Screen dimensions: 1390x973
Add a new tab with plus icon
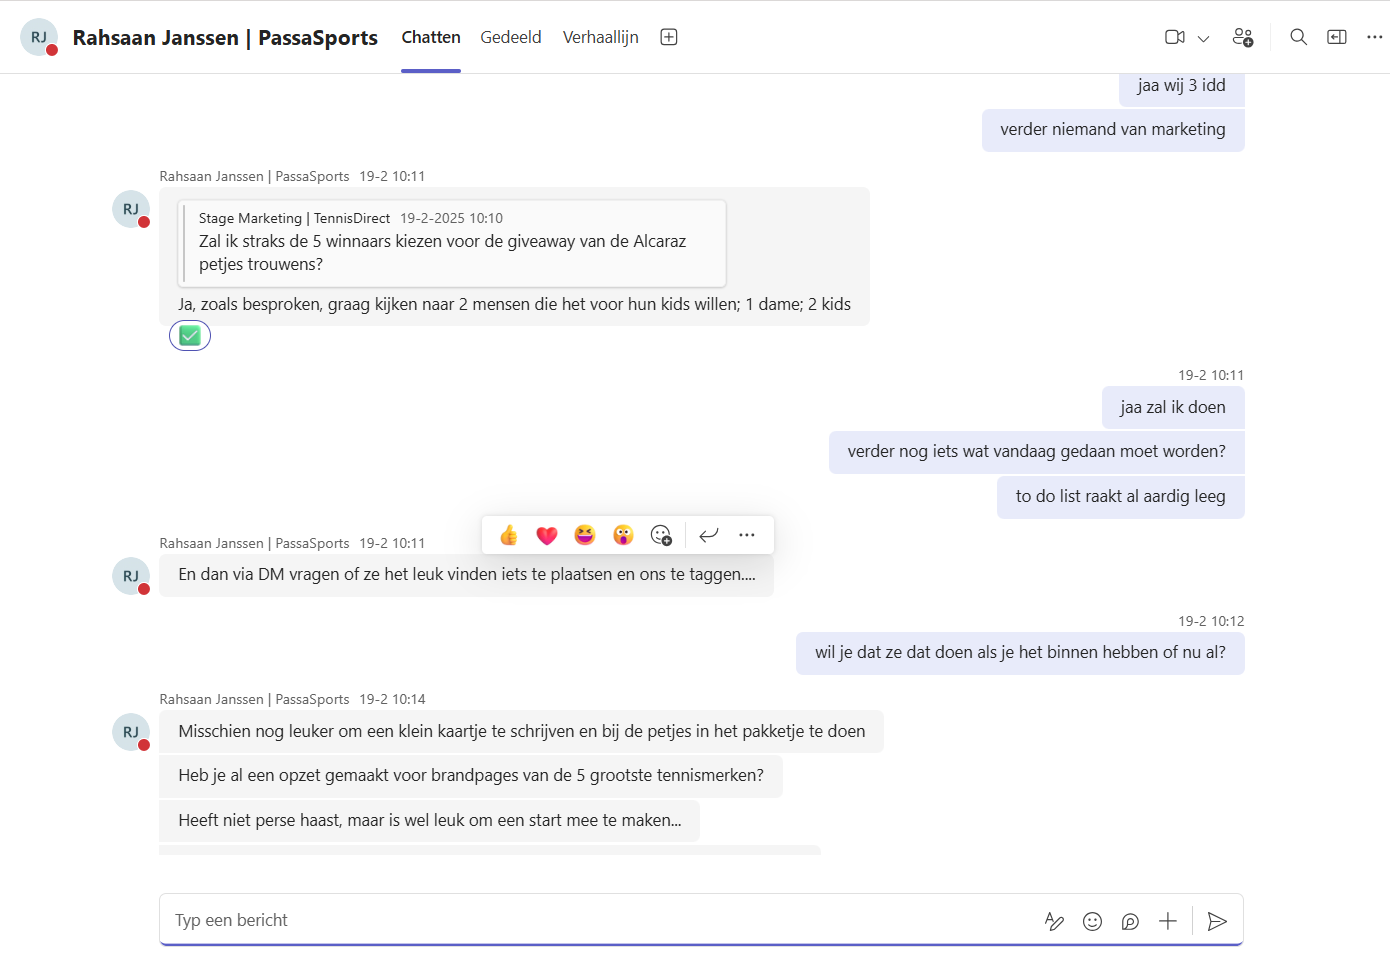(669, 37)
